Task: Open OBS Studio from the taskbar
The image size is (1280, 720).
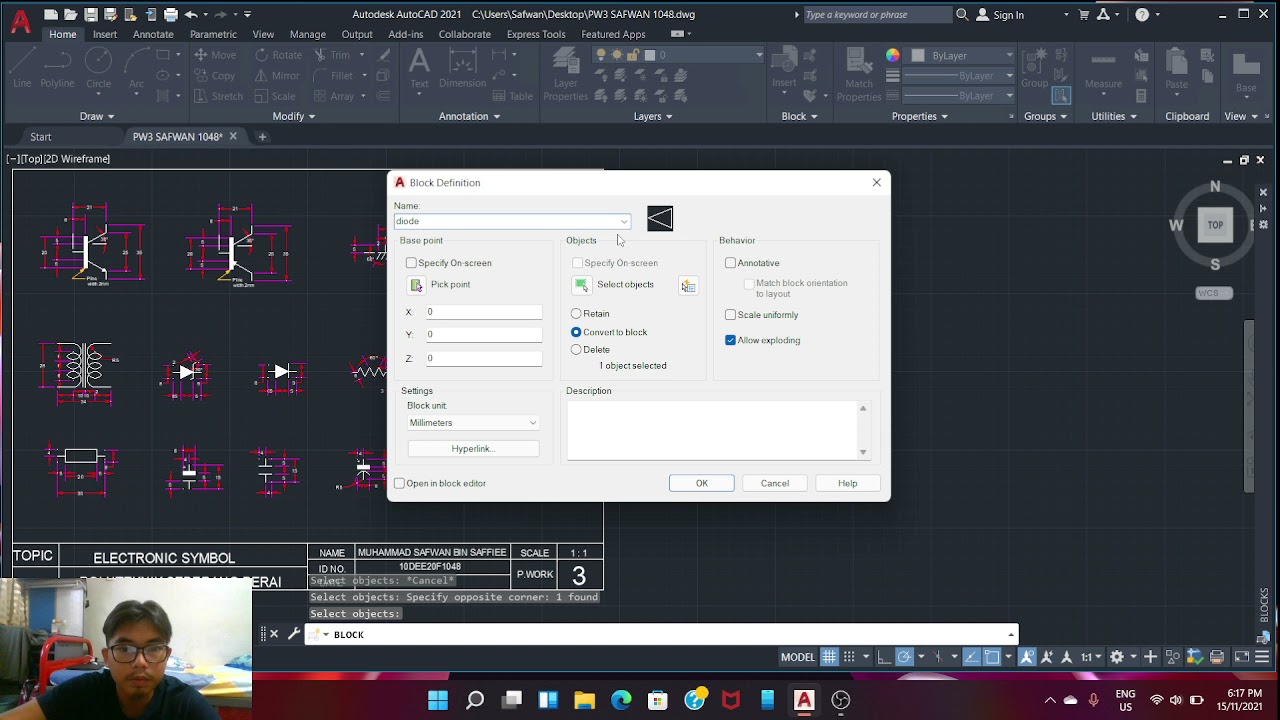Action: pyautogui.click(x=841, y=700)
